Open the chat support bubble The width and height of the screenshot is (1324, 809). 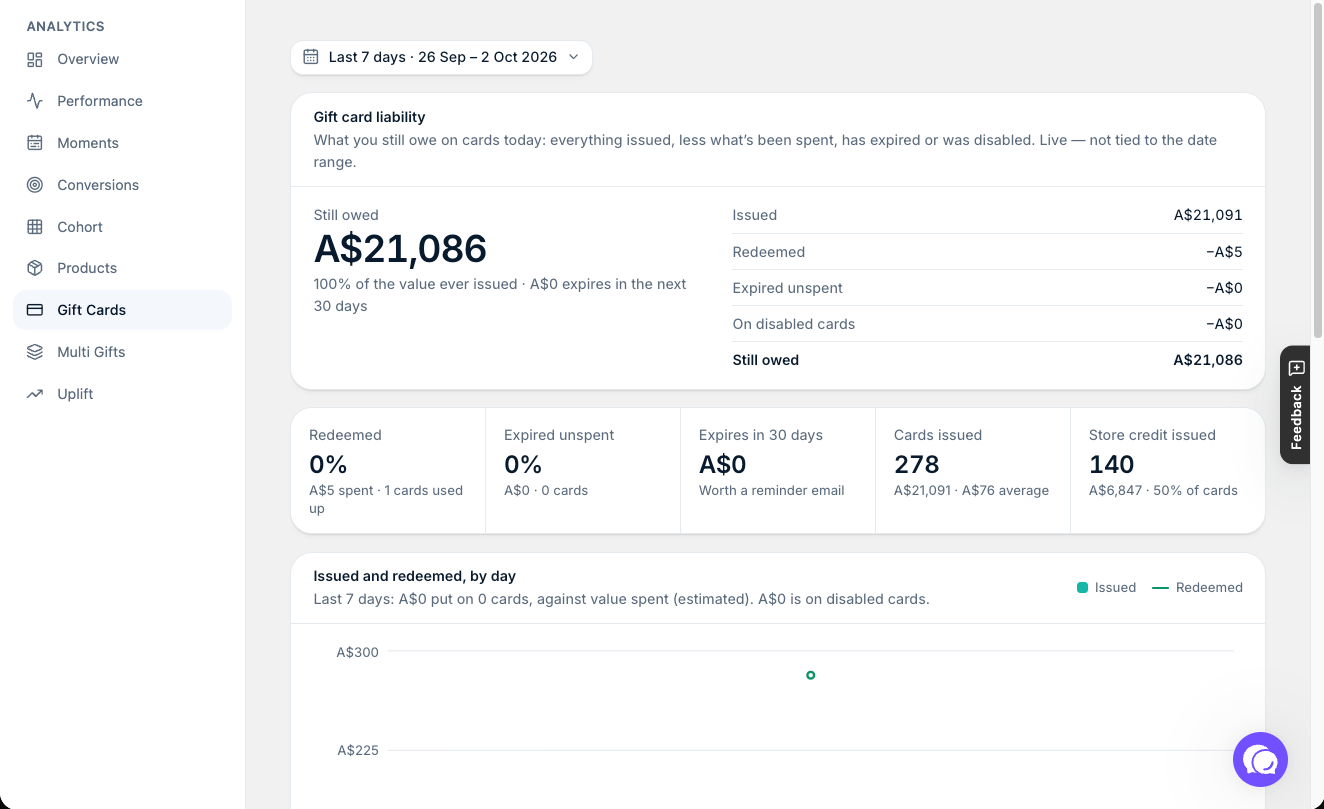coord(1260,760)
